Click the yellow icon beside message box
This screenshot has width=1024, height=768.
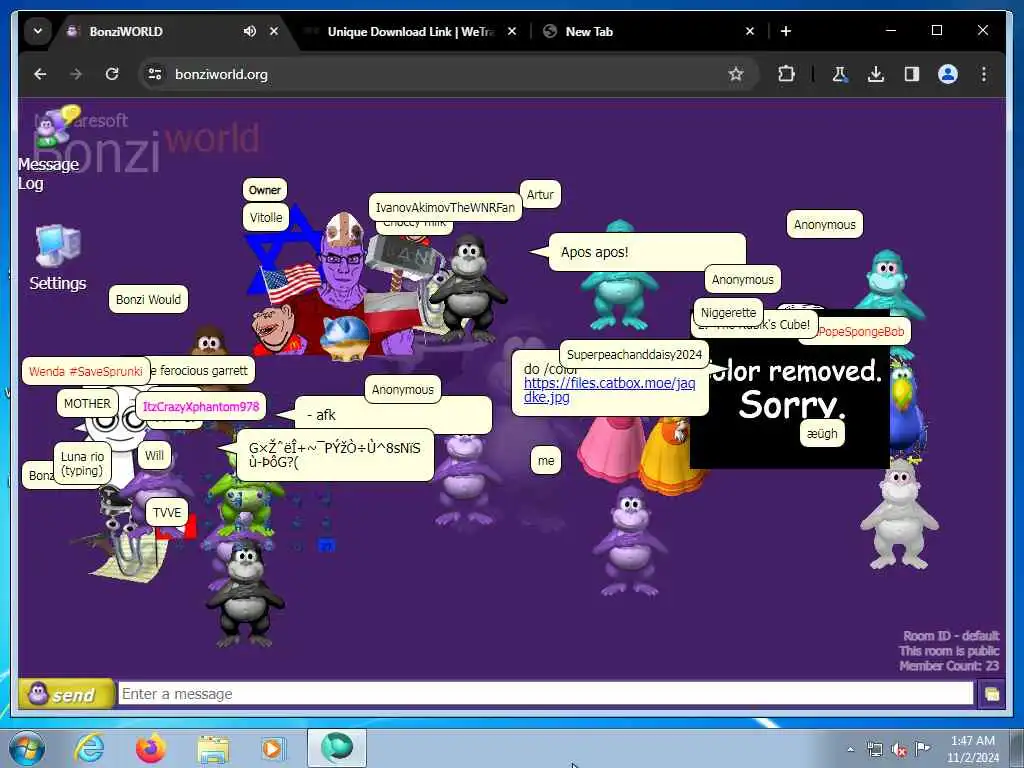(x=991, y=694)
